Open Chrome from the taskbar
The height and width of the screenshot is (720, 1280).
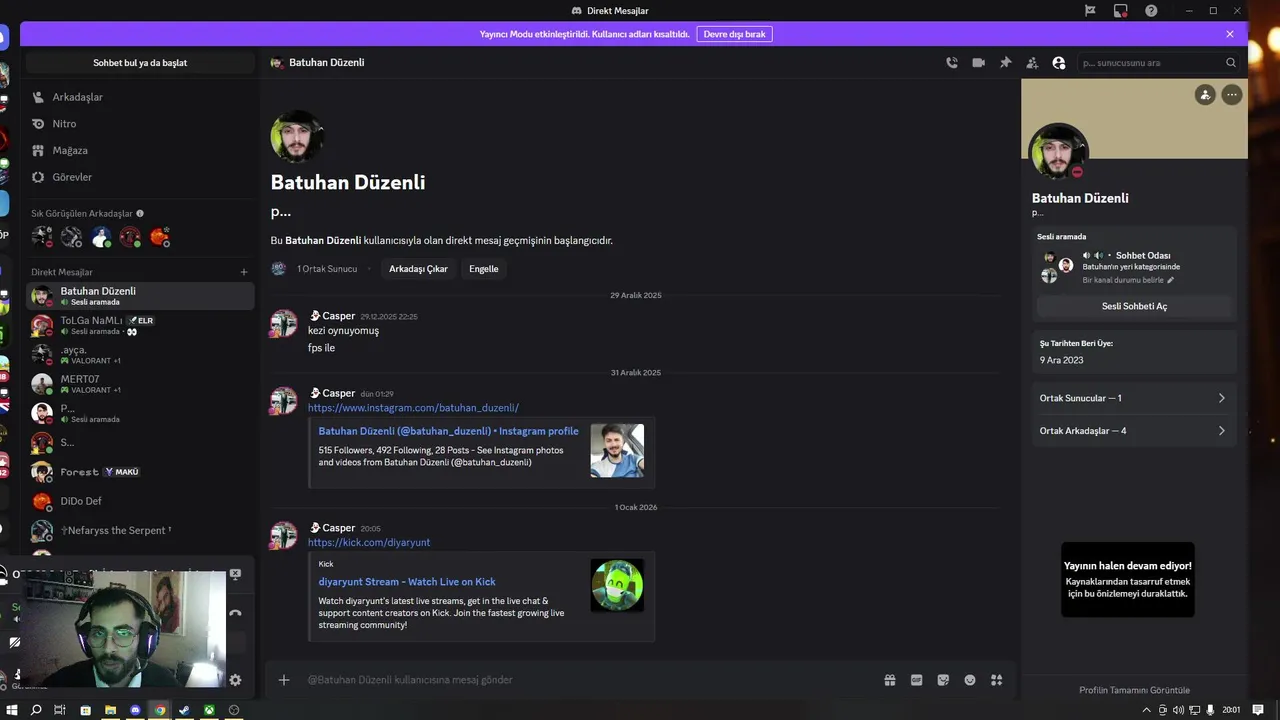click(159, 710)
